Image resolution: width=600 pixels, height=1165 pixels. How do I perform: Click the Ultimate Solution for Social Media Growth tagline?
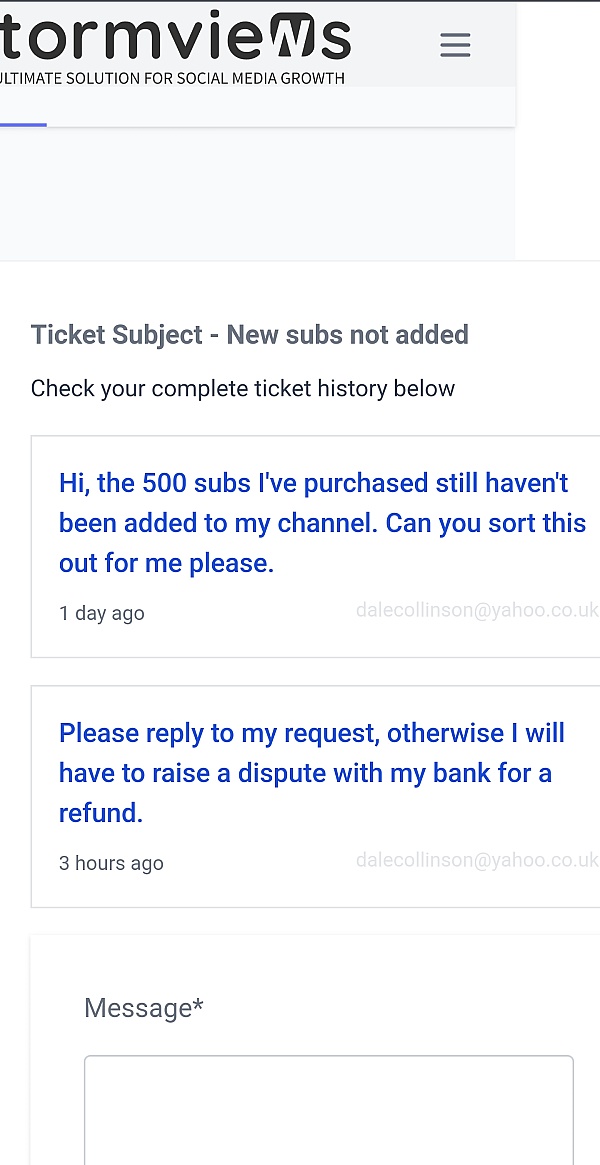pyautogui.click(x=172, y=78)
